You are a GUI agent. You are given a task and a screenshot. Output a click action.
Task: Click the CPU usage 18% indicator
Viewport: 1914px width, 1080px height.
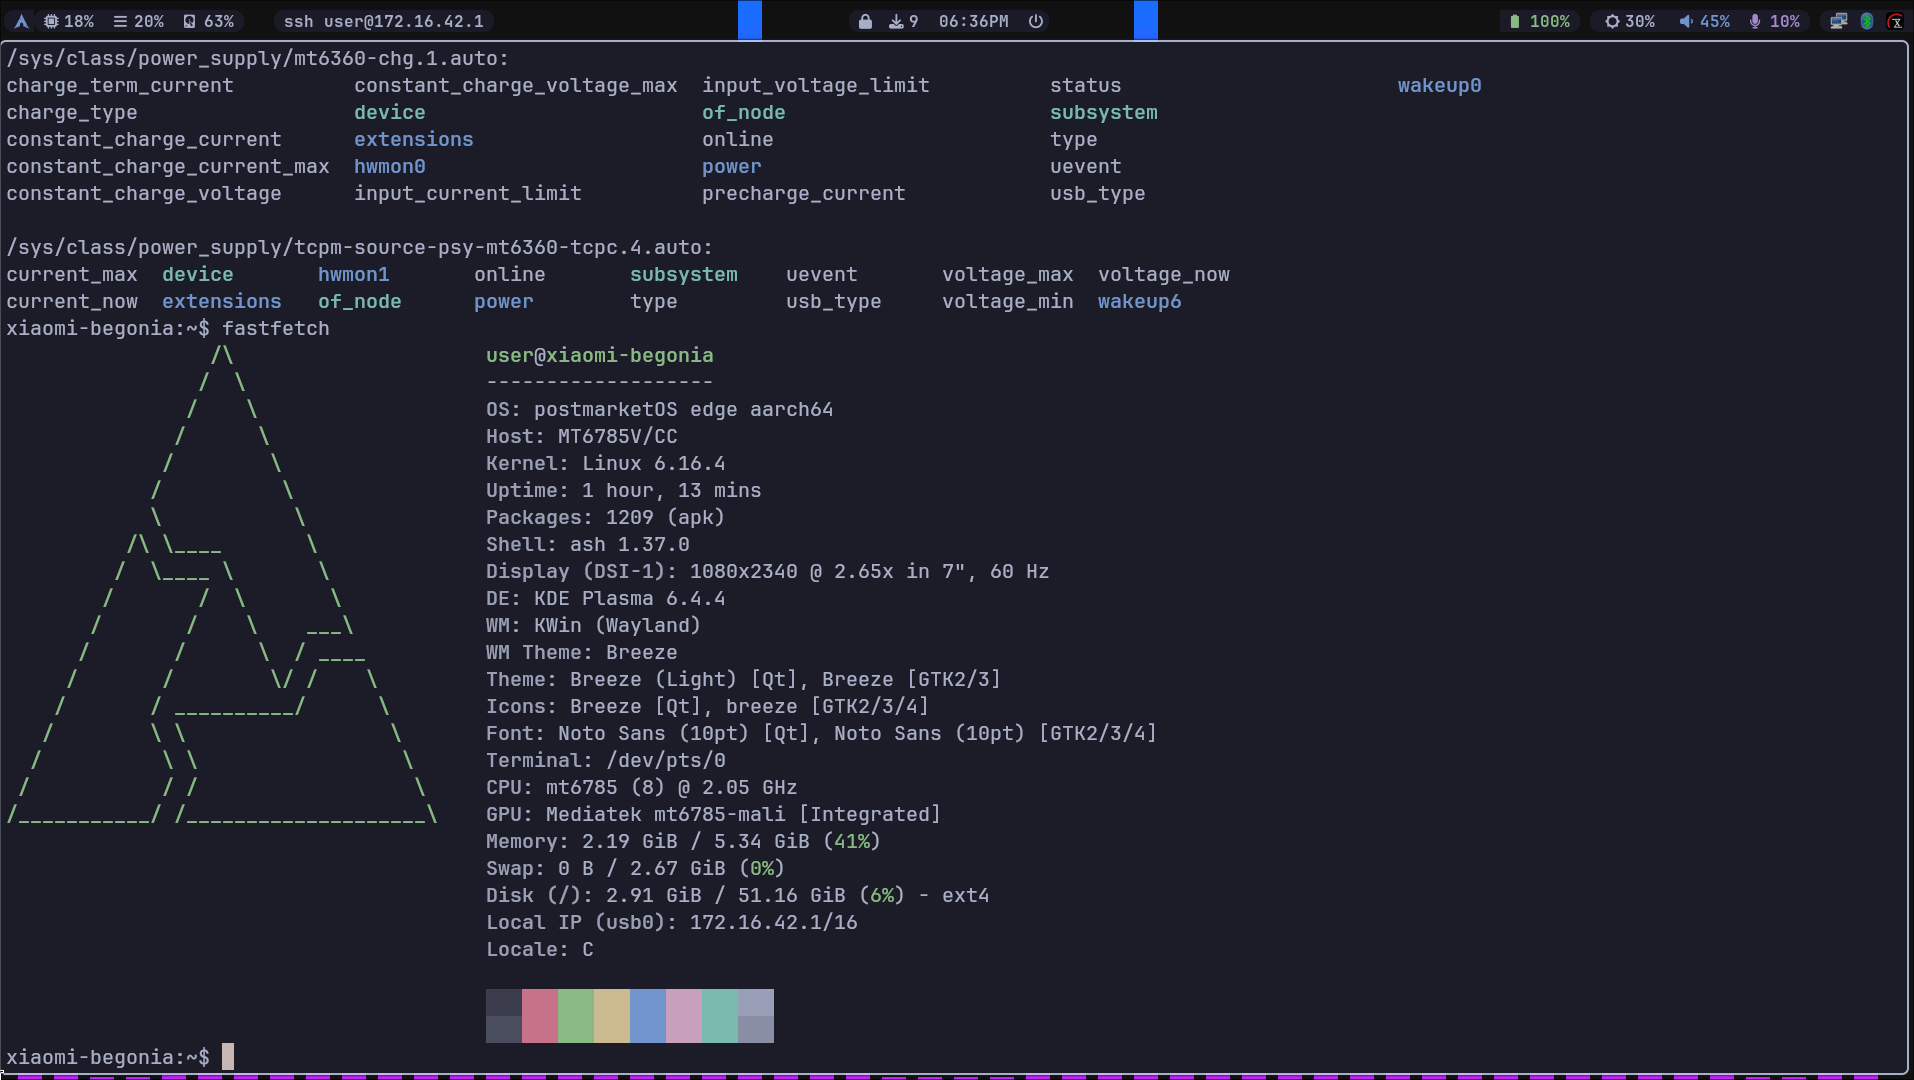[x=68, y=21]
